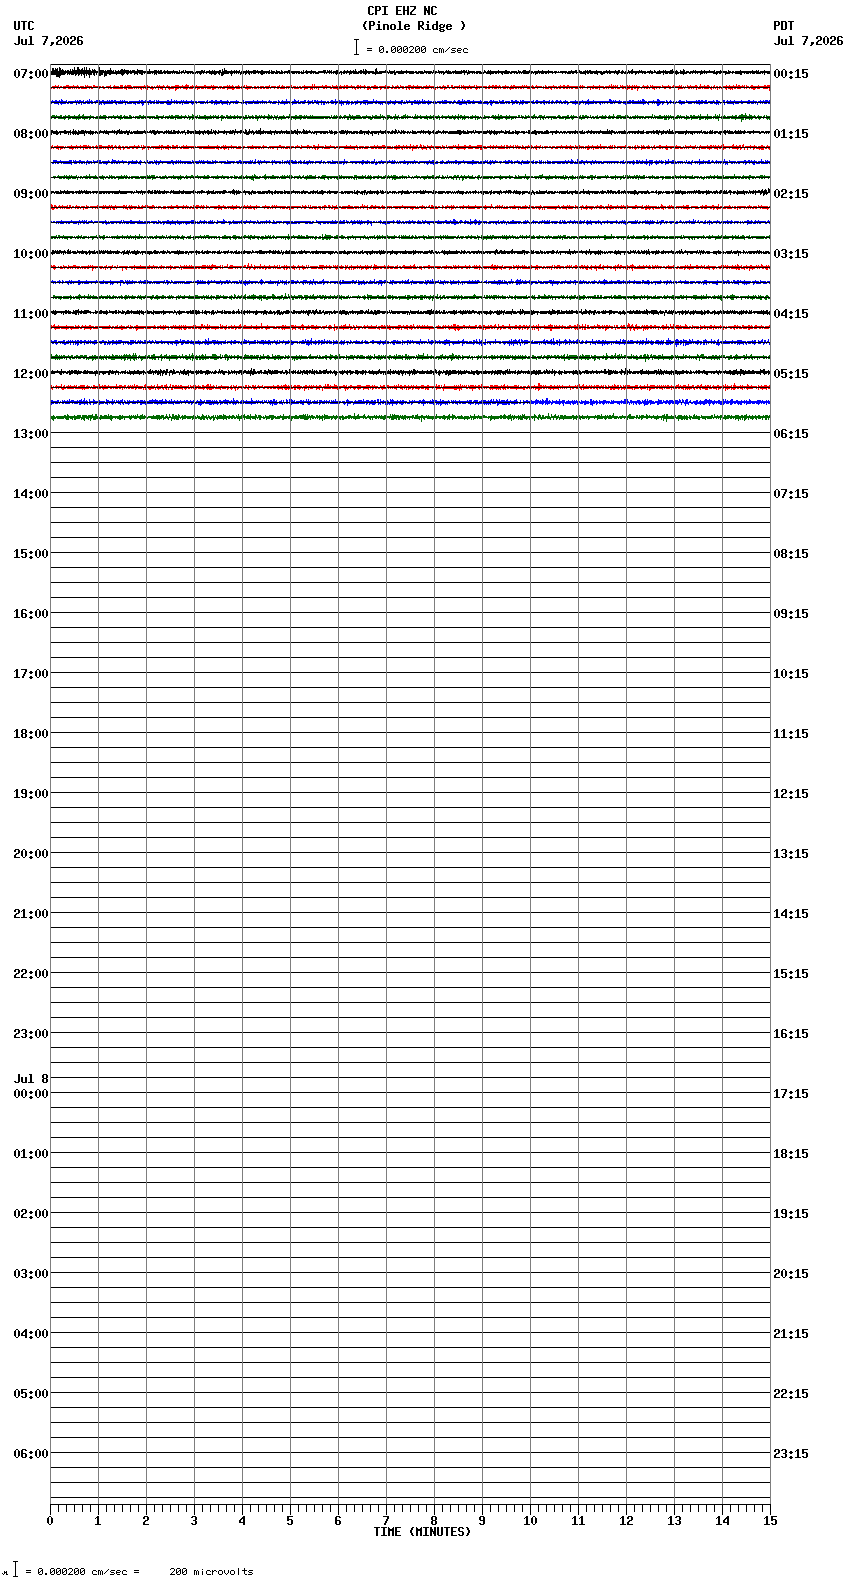The image size is (850, 1584).
Task: Click the '05:15' PDT time label
Action: point(791,374)
